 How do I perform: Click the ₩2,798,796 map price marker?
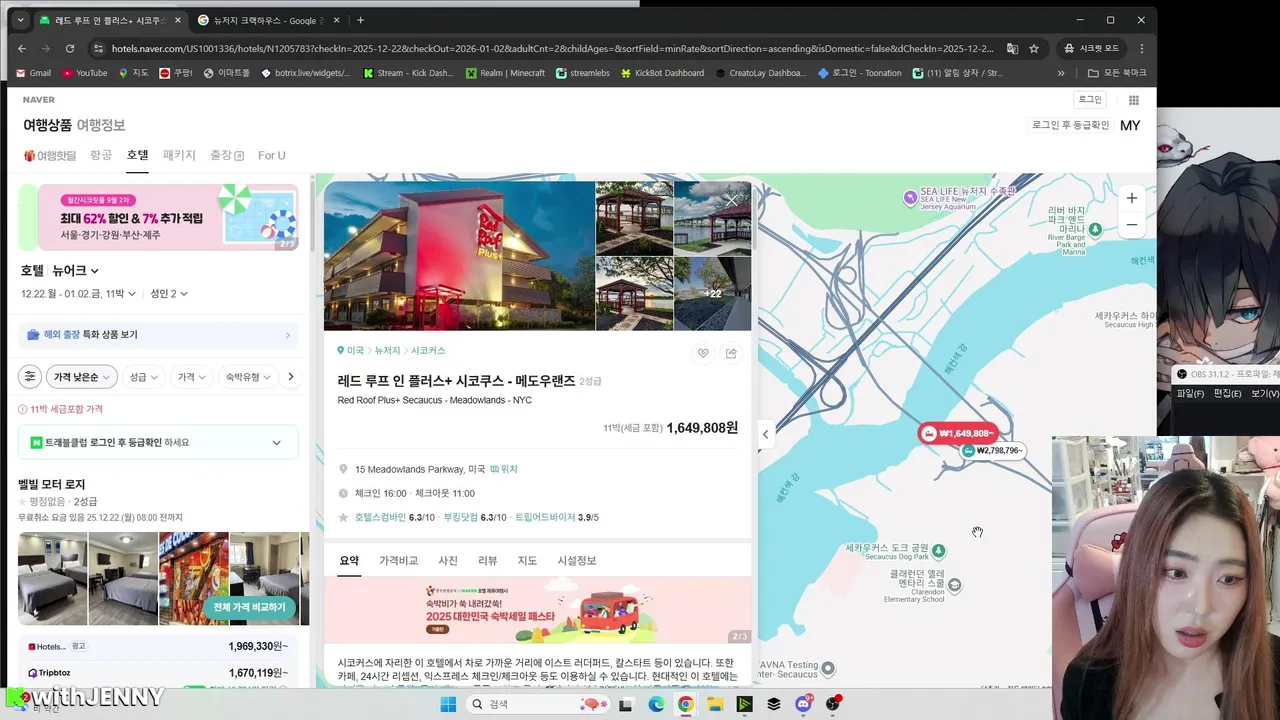(x=992, y=451)
